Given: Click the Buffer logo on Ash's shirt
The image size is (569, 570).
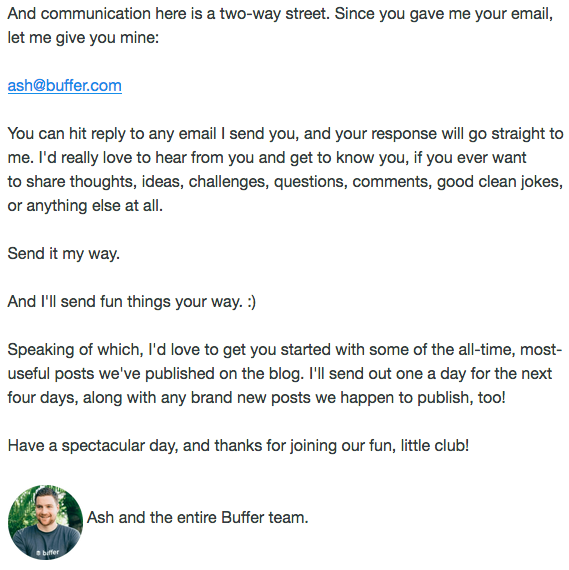Looking at the screenshot, I should pos(48,553).
